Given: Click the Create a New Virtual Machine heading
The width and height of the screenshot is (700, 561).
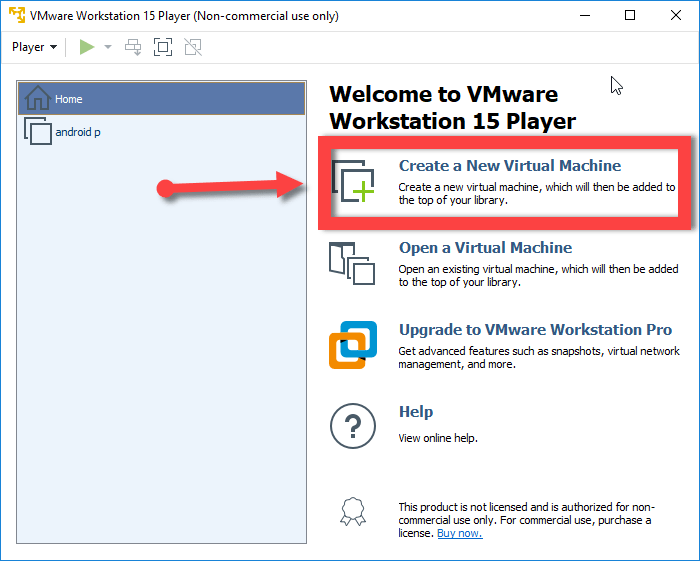Looking at the screenshot, I should (x=509, y=166).
